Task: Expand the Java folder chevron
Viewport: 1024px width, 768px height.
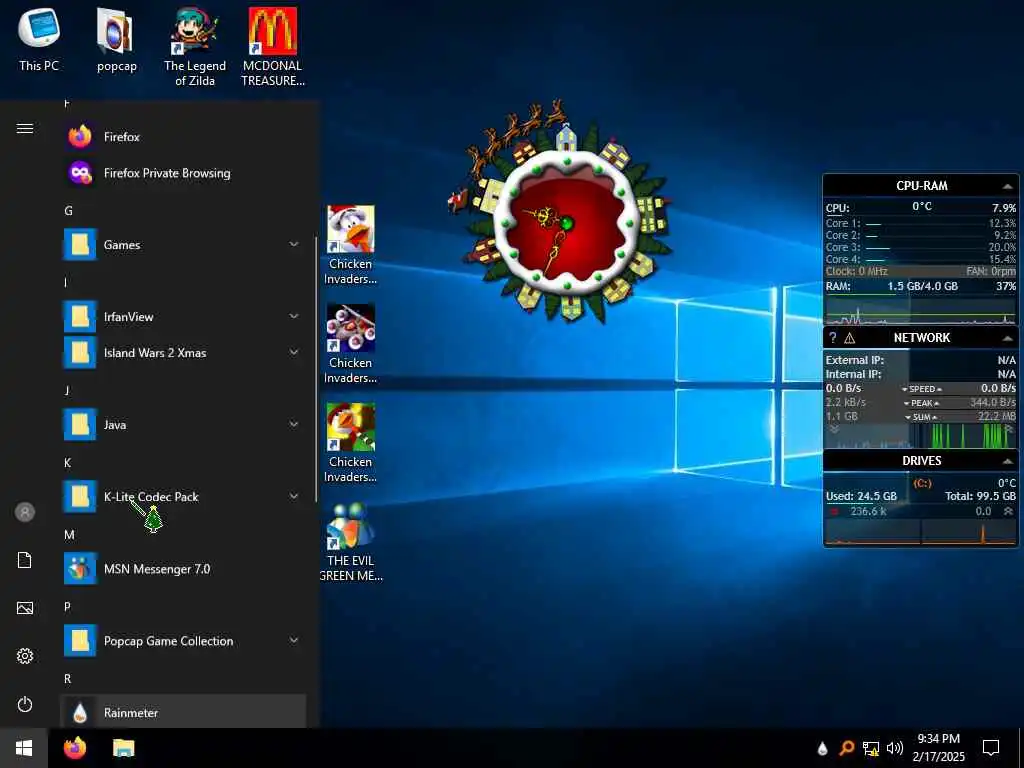Action: 294,424
